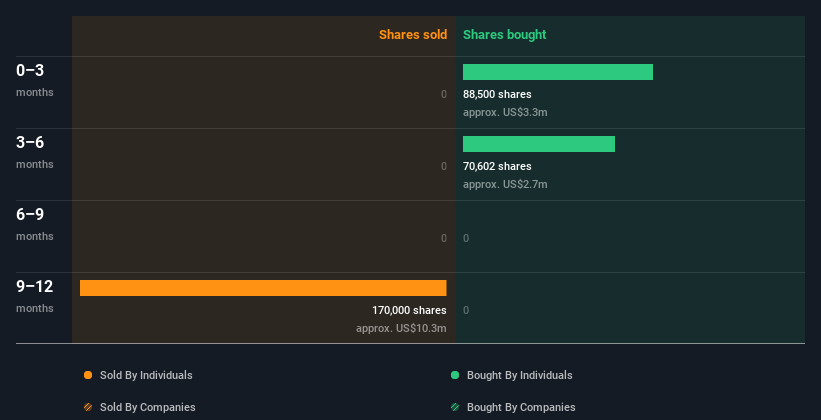Click the approx. US$10.3m amount

(x=401, y=328)
